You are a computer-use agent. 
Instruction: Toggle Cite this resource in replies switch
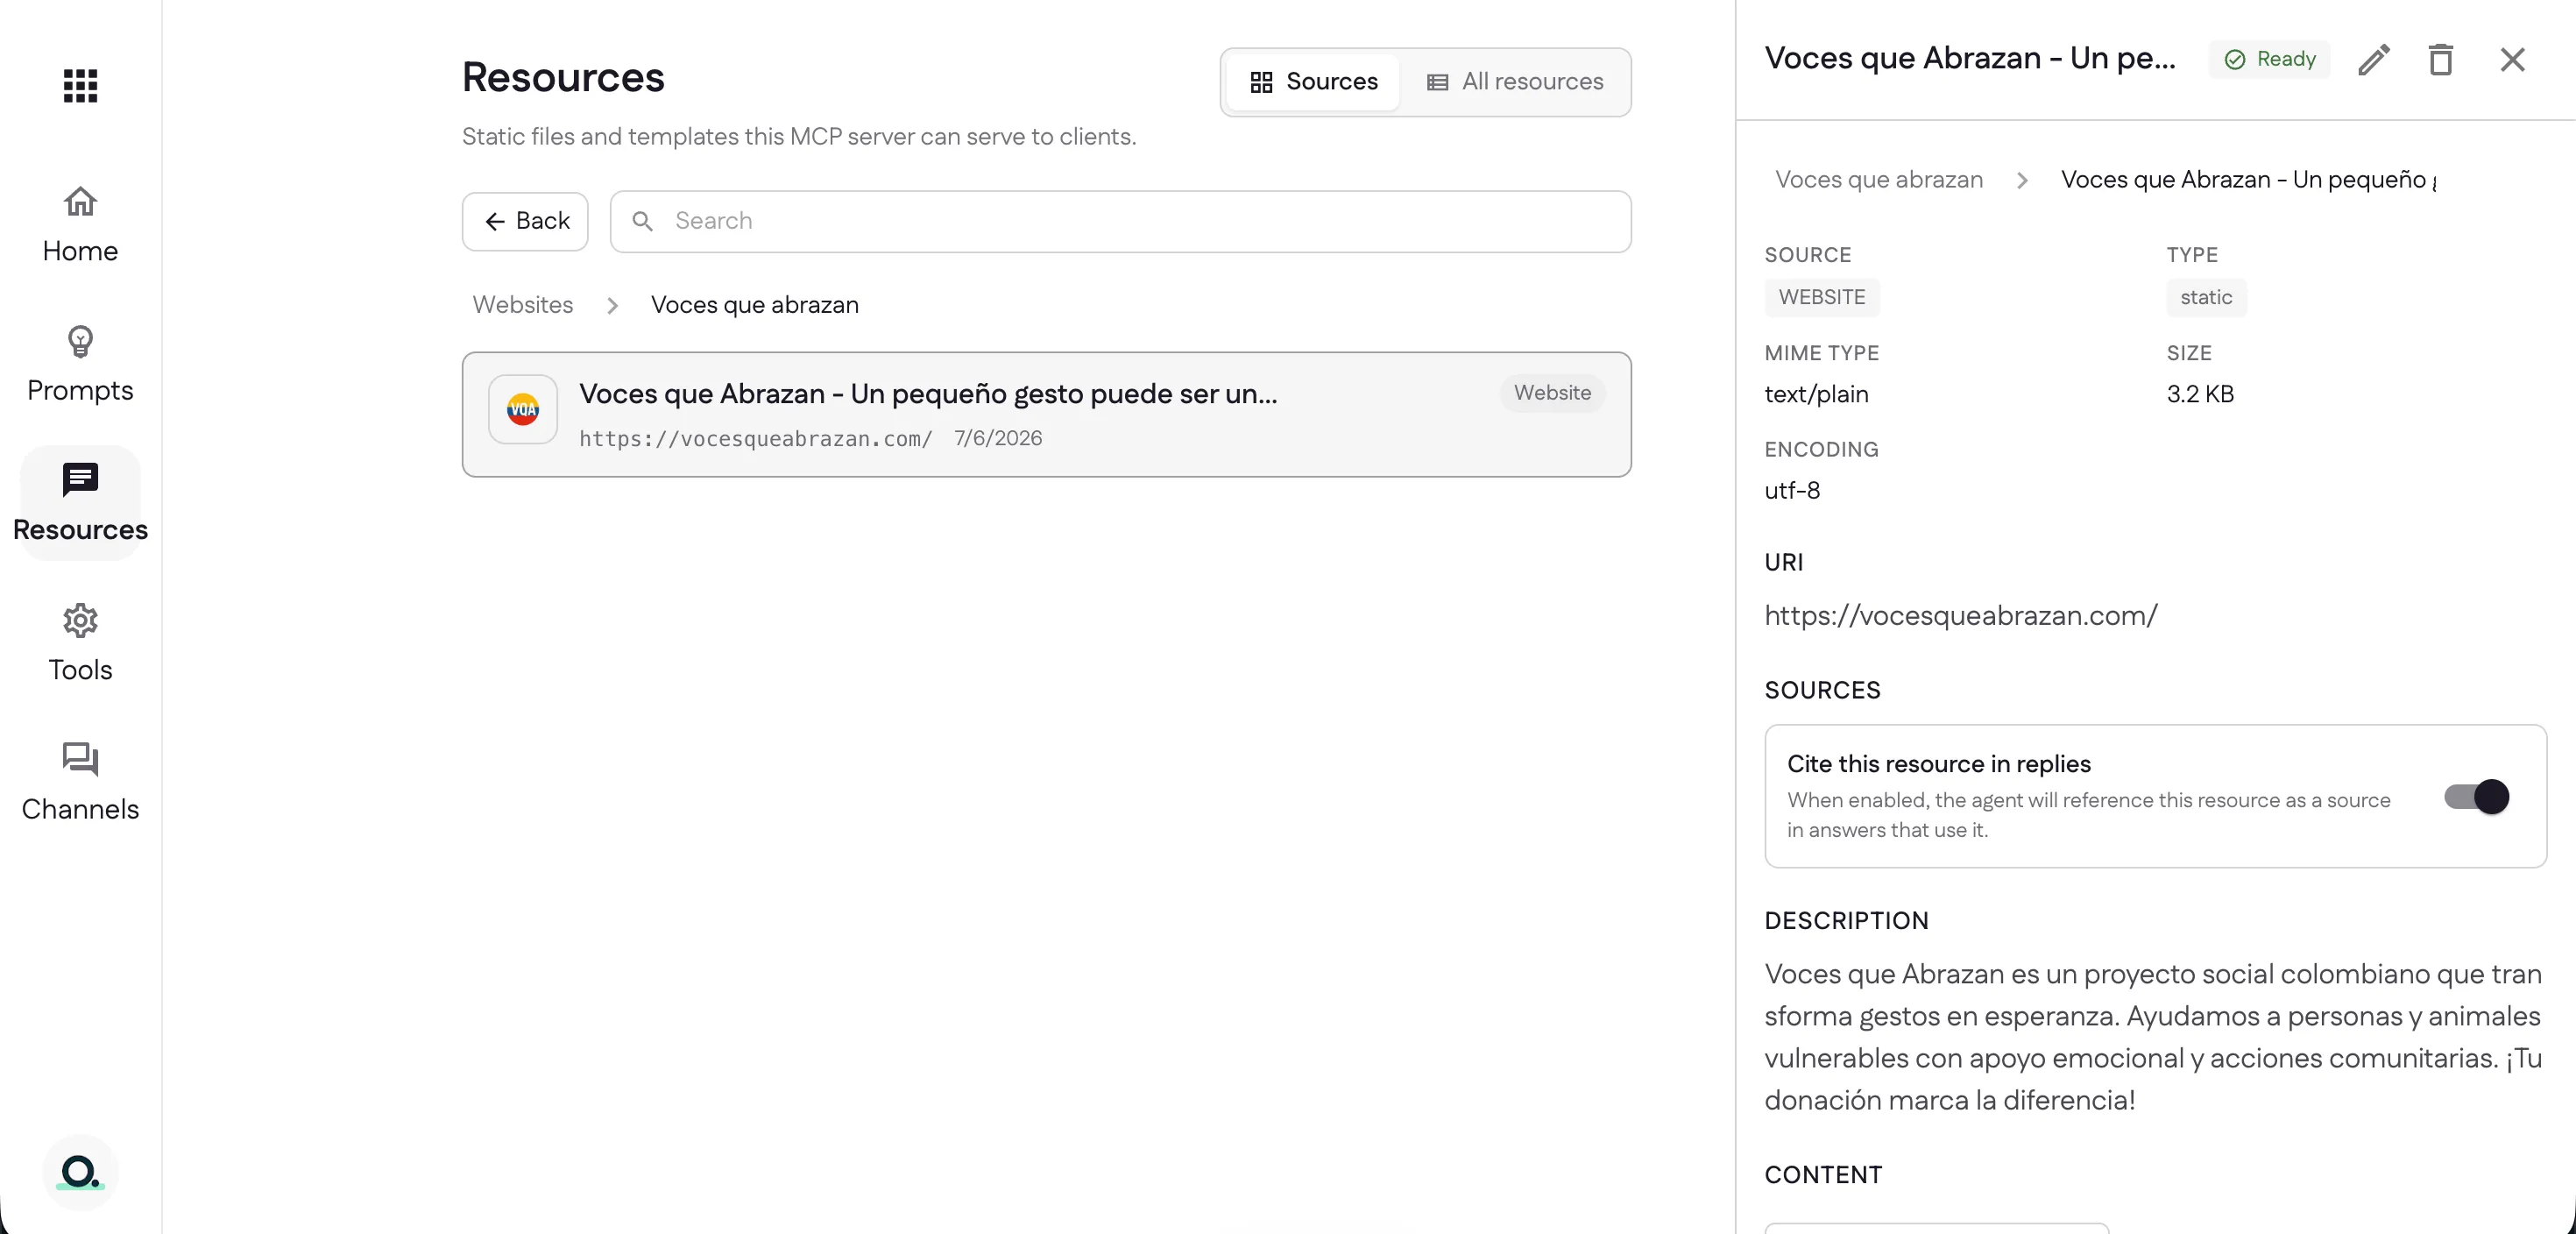tap(2476, 797)
